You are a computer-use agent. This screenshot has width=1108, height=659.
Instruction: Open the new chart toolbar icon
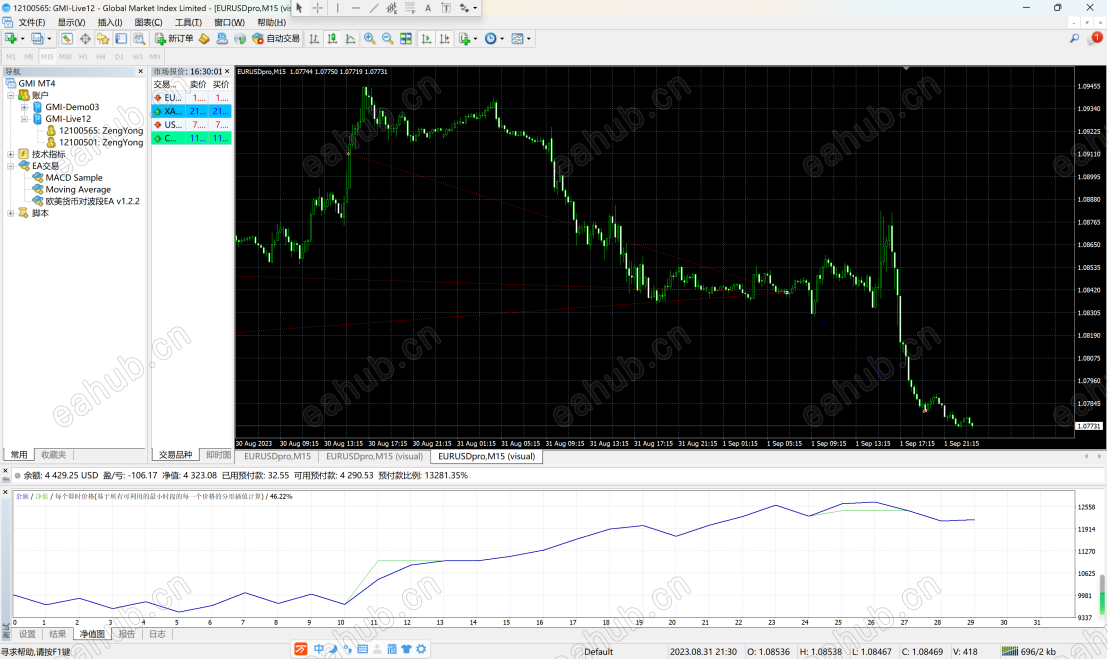(x=11, y=39)
